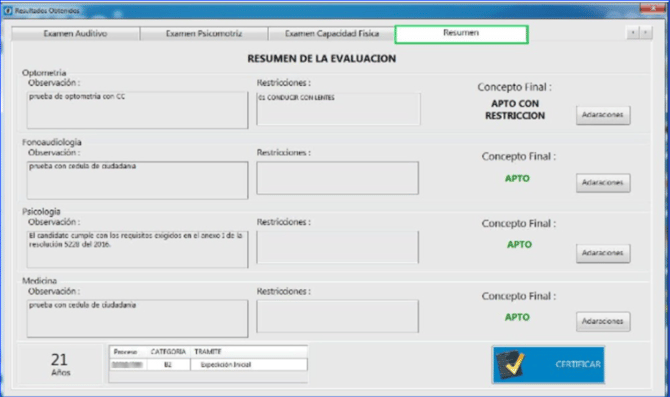Image resolution: width=670 pixels, height=397 pixels.
Task: Click the Fonoaudiologia restrictions box
Action: (338, 178)
